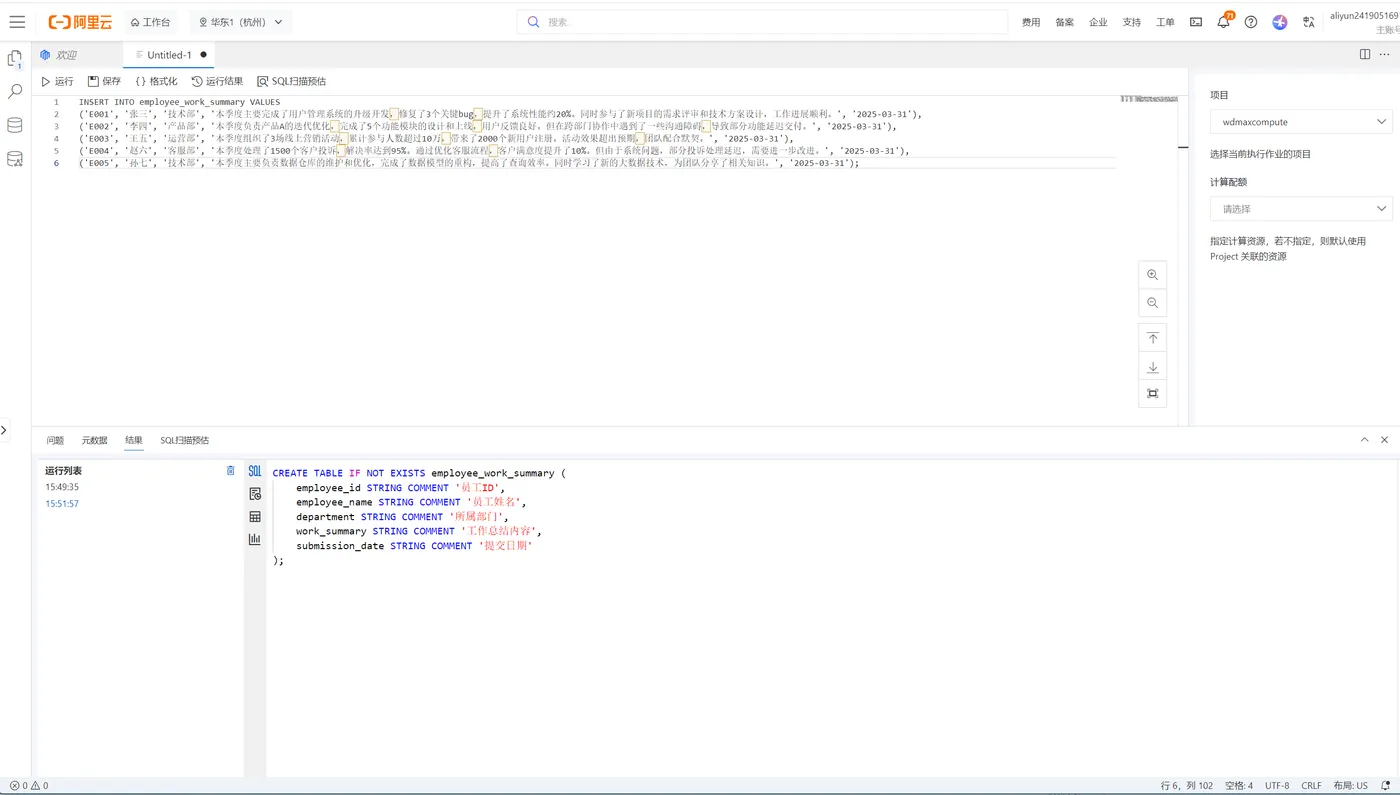1400x795 pixels.
Task: Switch language with the translate icon
Action: click(1308, 22)
